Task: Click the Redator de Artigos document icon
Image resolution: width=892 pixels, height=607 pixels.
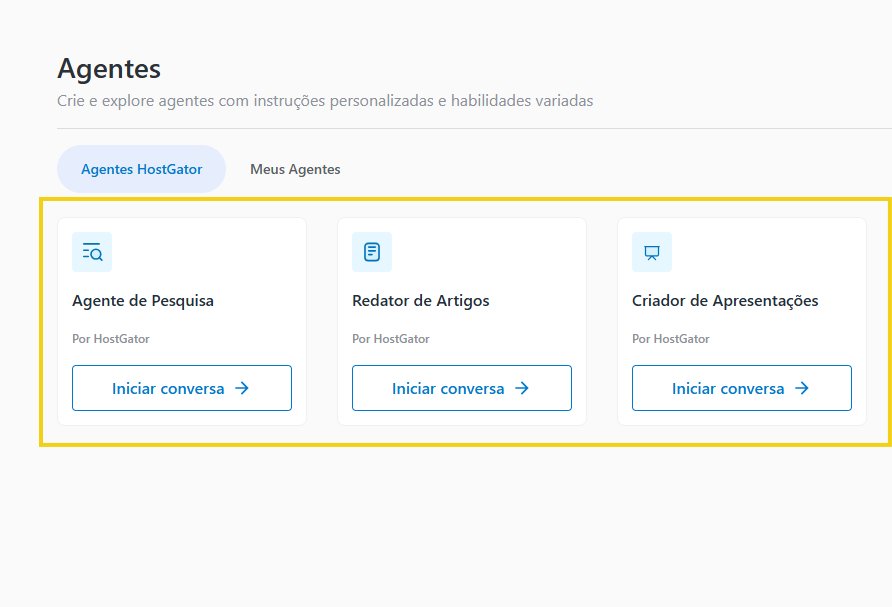Action: tap(372, 252)
